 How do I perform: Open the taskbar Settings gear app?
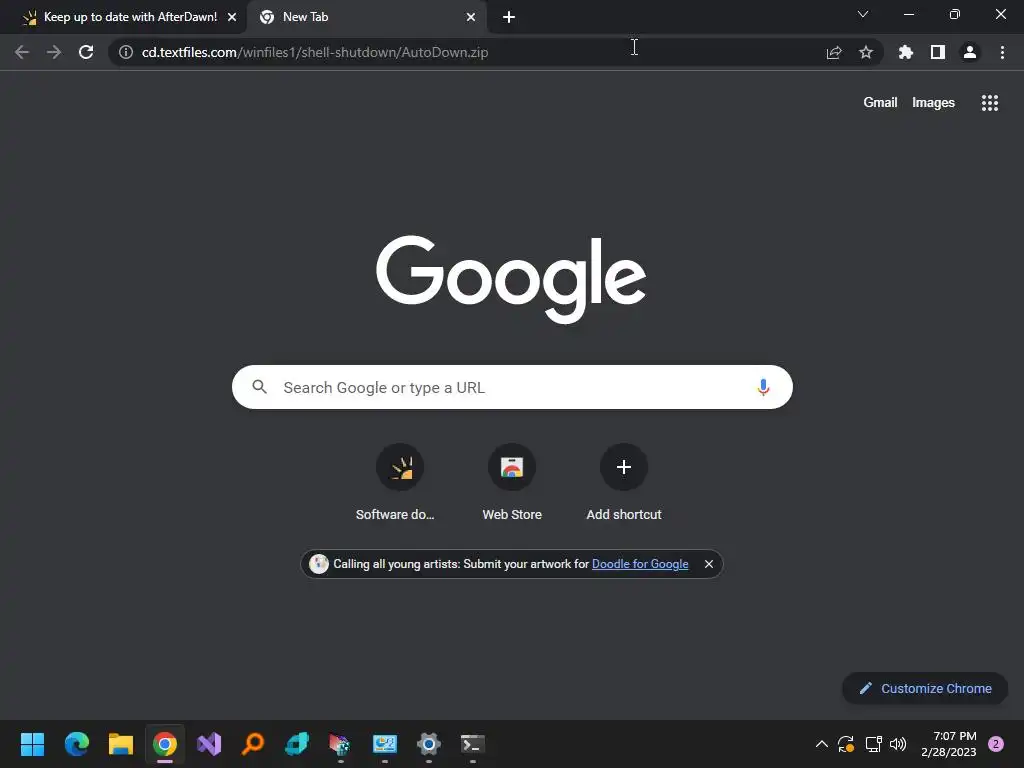(x=428, y=744)
